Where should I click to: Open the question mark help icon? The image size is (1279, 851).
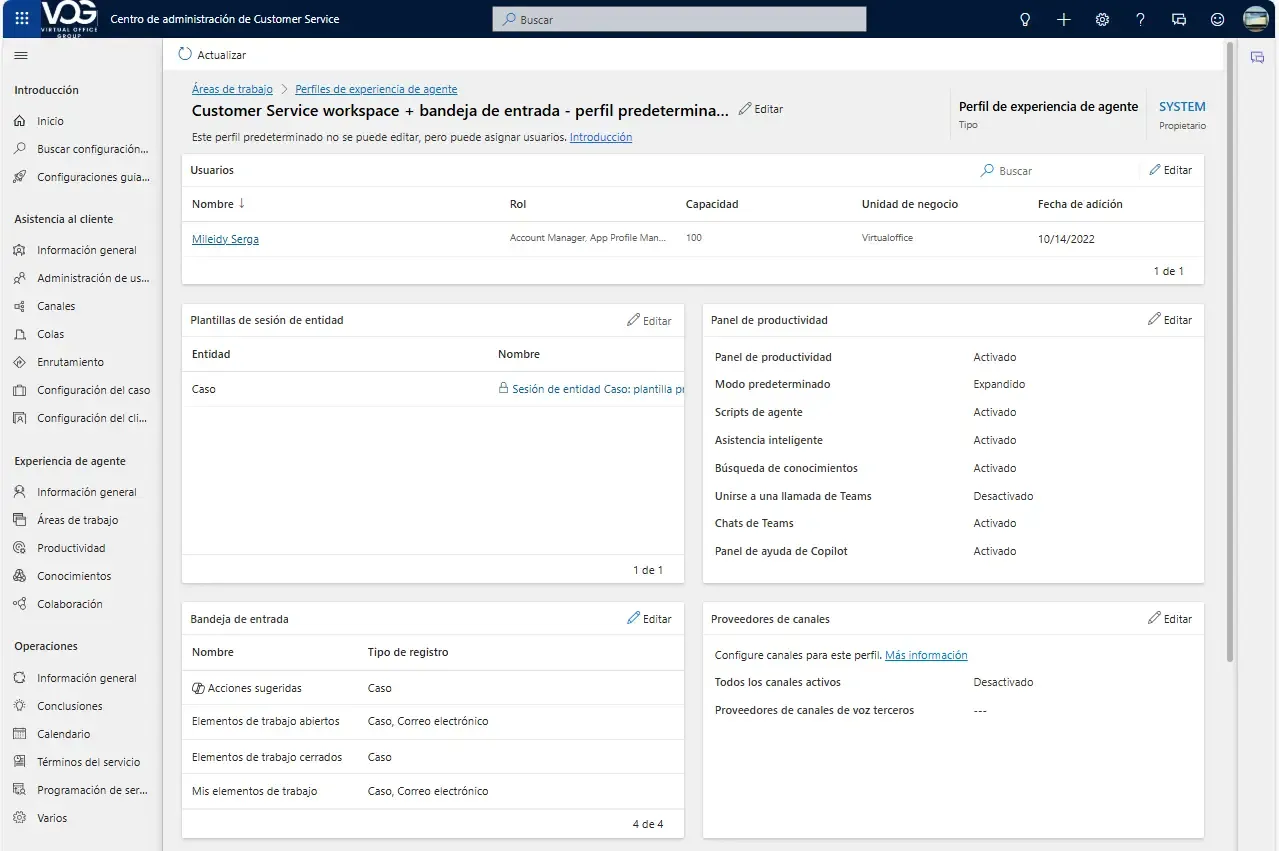tap(1140, 19)
